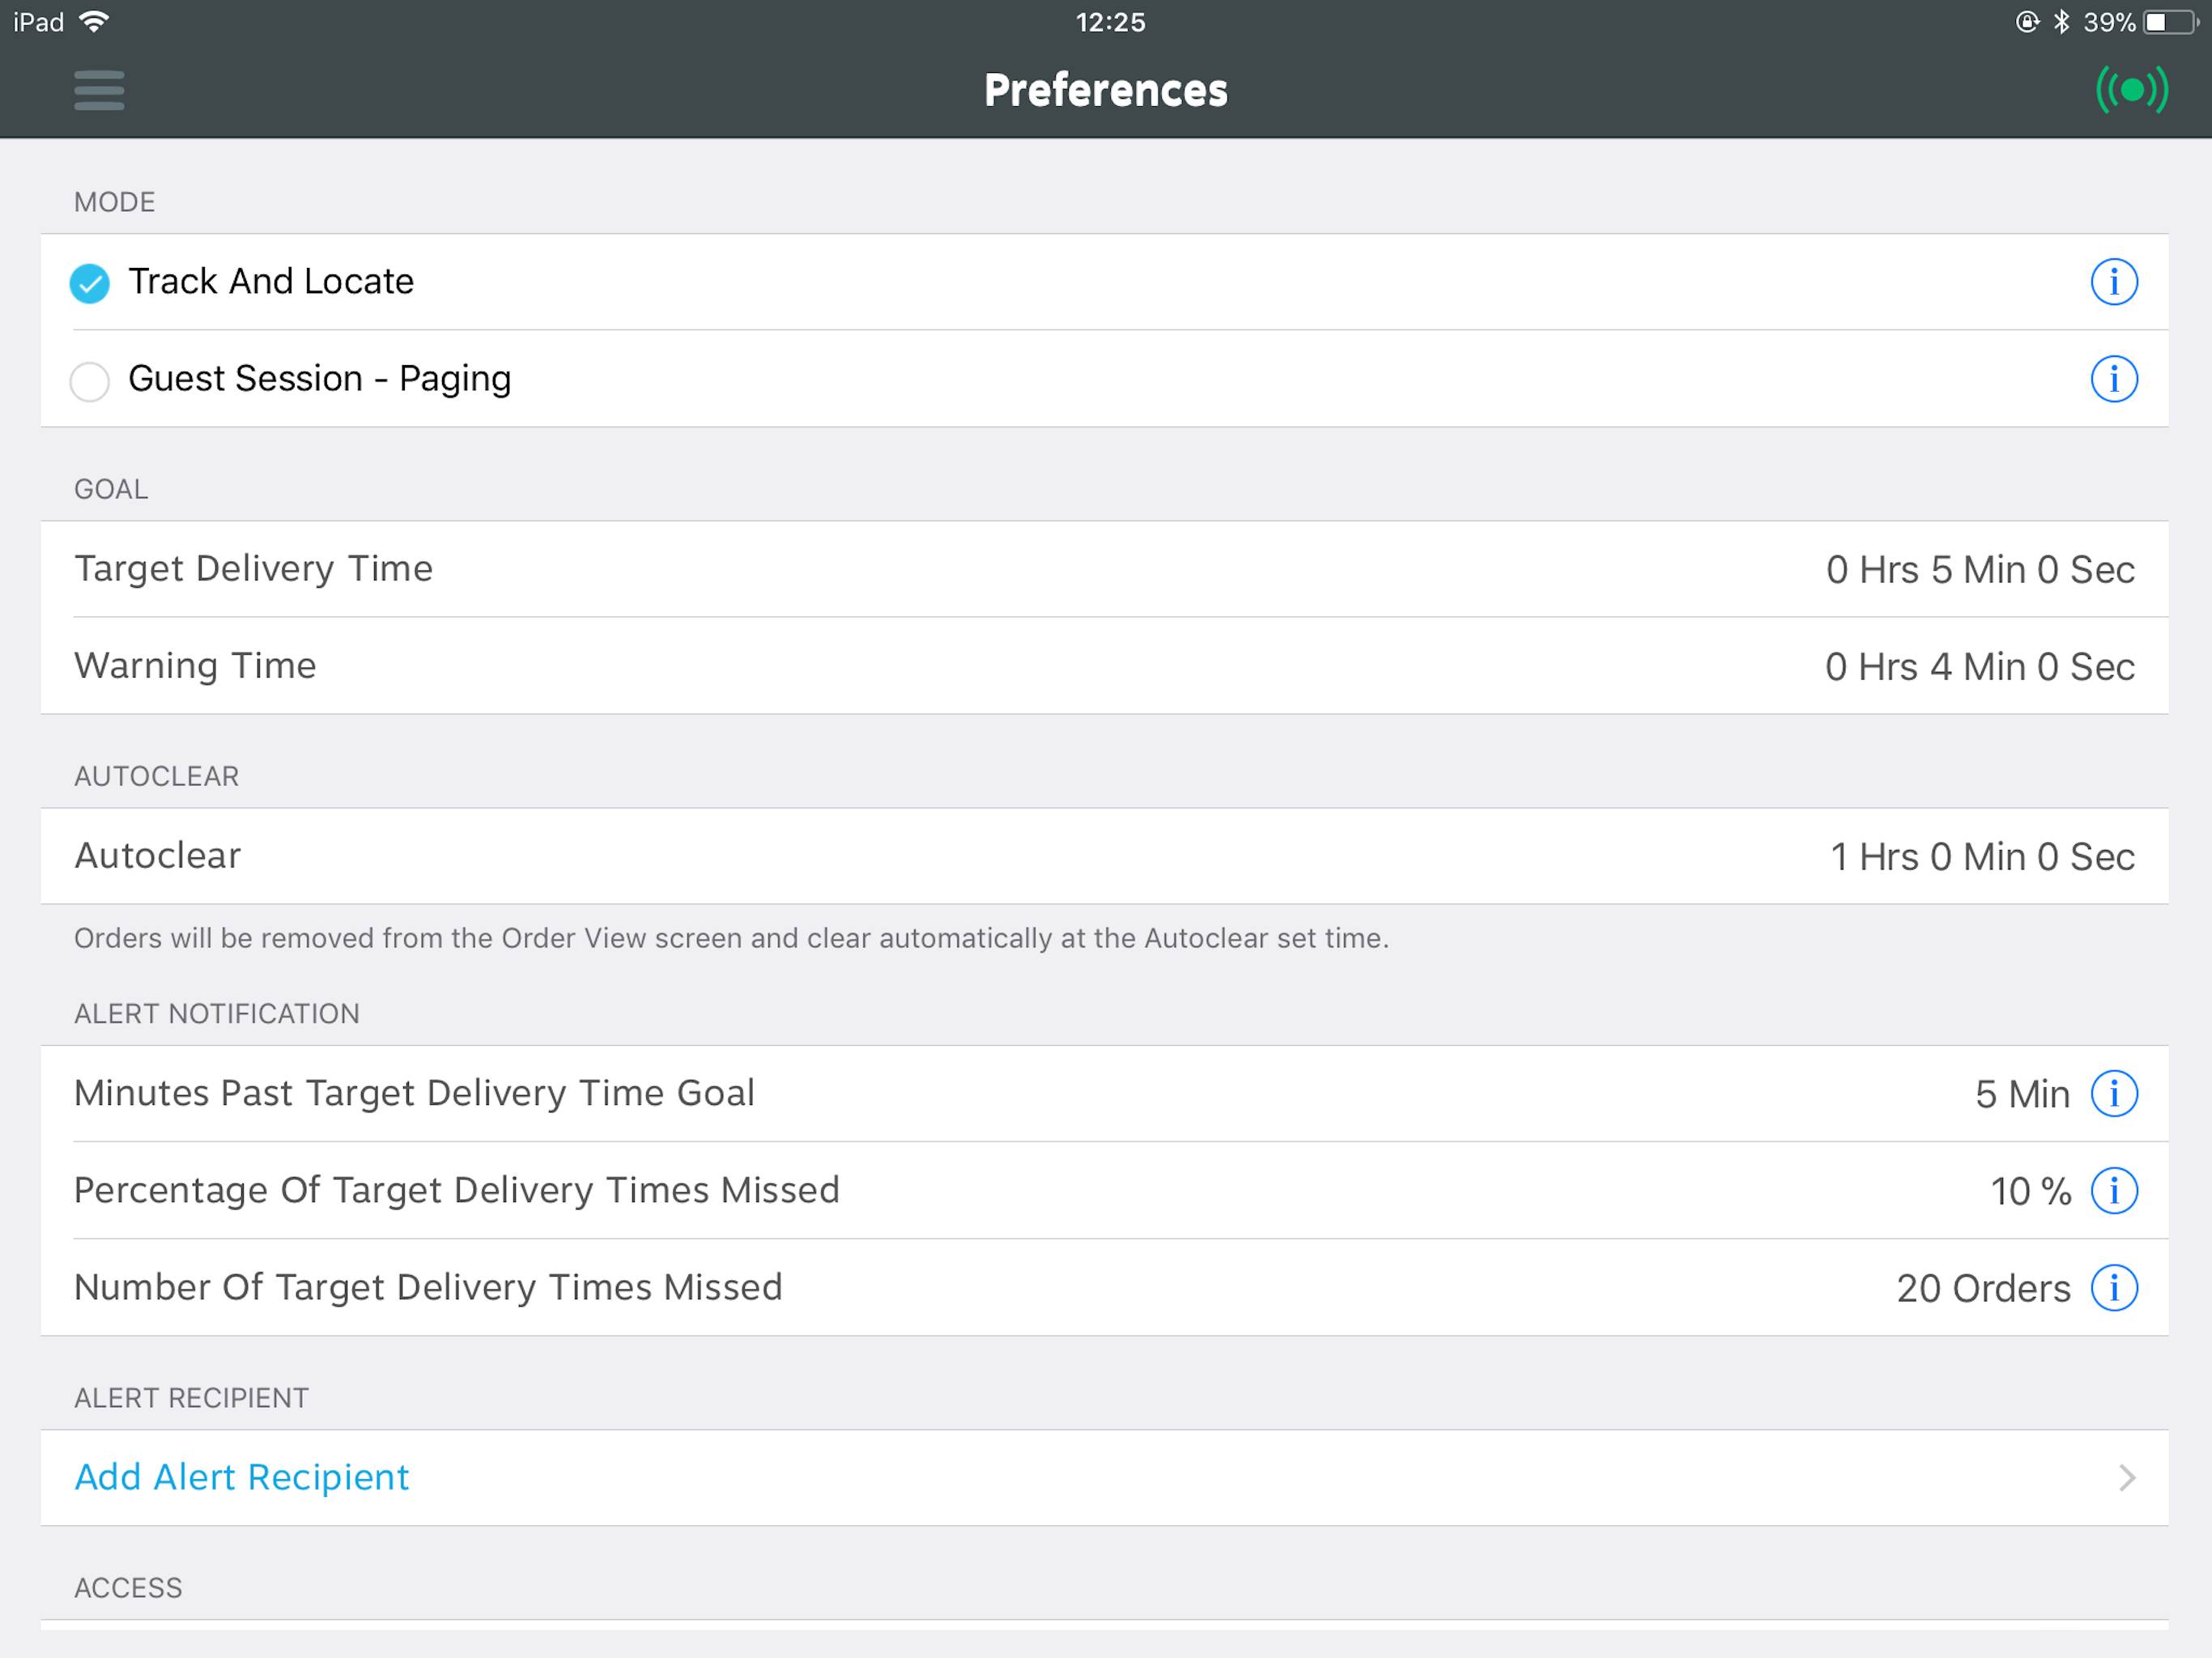This screenshot has width=2212, height=1658.
Task: Change the 10 % missed threshold
Action: tap(2030, 1191)
